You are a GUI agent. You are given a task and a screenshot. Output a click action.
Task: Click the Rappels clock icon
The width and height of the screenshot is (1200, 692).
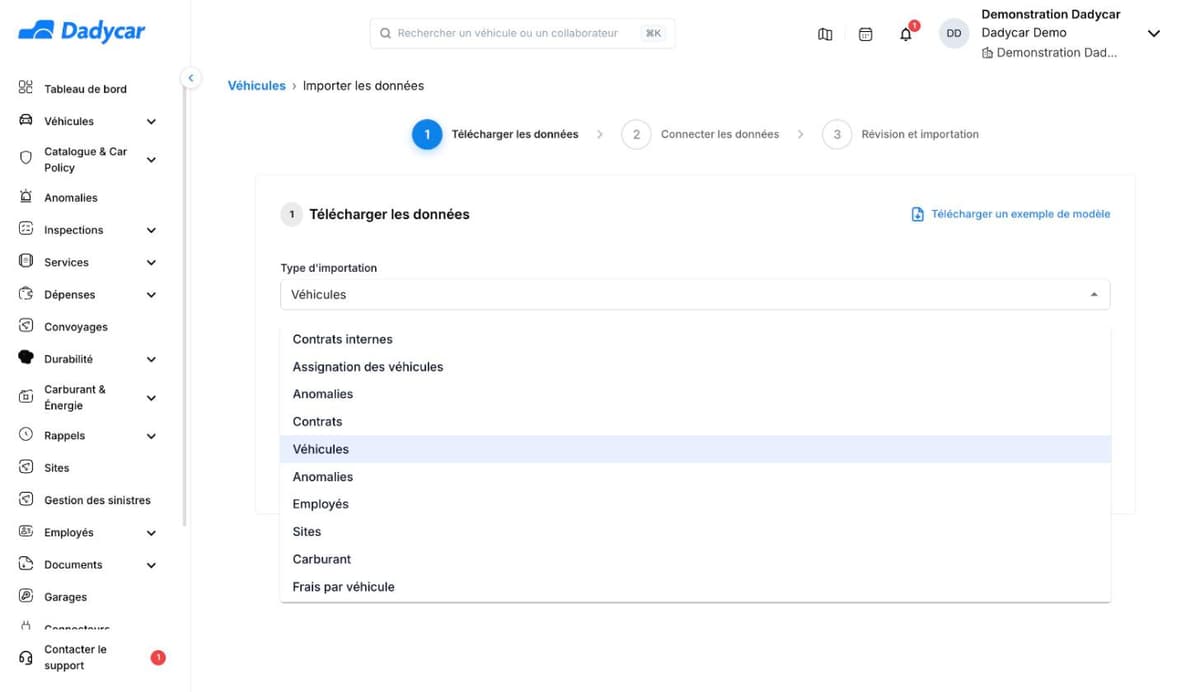pos(26,435)
